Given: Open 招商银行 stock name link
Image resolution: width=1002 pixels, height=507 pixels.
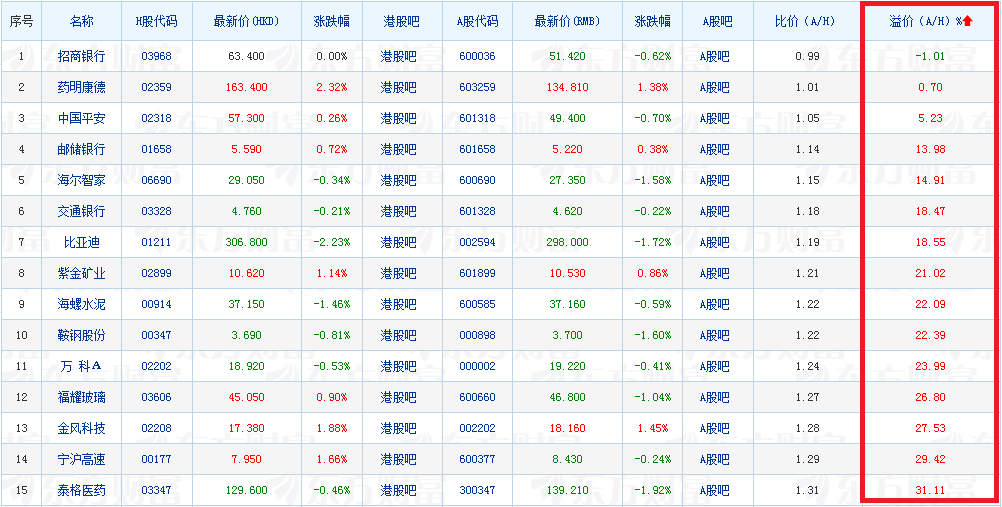Looking at the screenshot, I should click(81, 56).
